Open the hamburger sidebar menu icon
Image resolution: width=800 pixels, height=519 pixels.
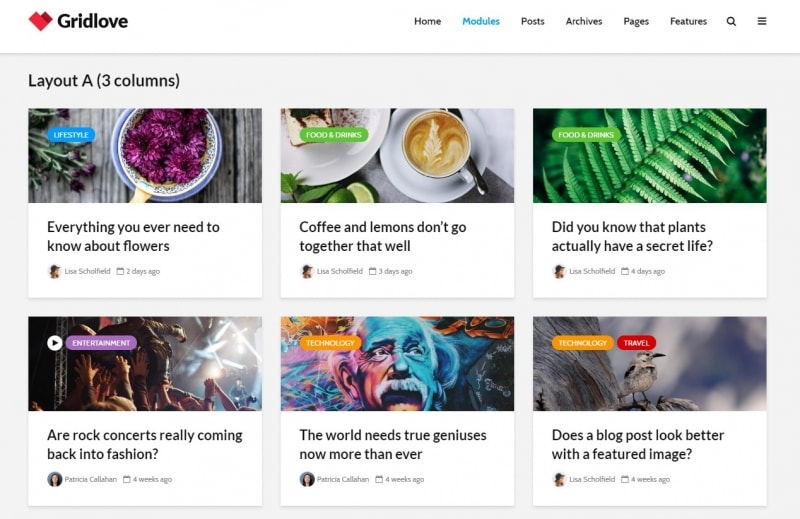point(762,21)
